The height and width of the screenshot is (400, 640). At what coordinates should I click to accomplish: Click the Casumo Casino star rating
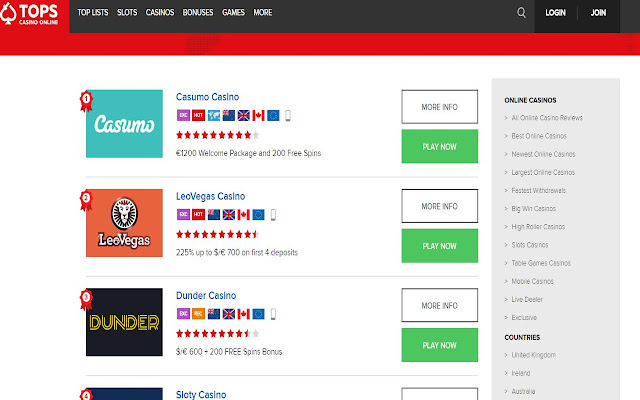[218, 135]
